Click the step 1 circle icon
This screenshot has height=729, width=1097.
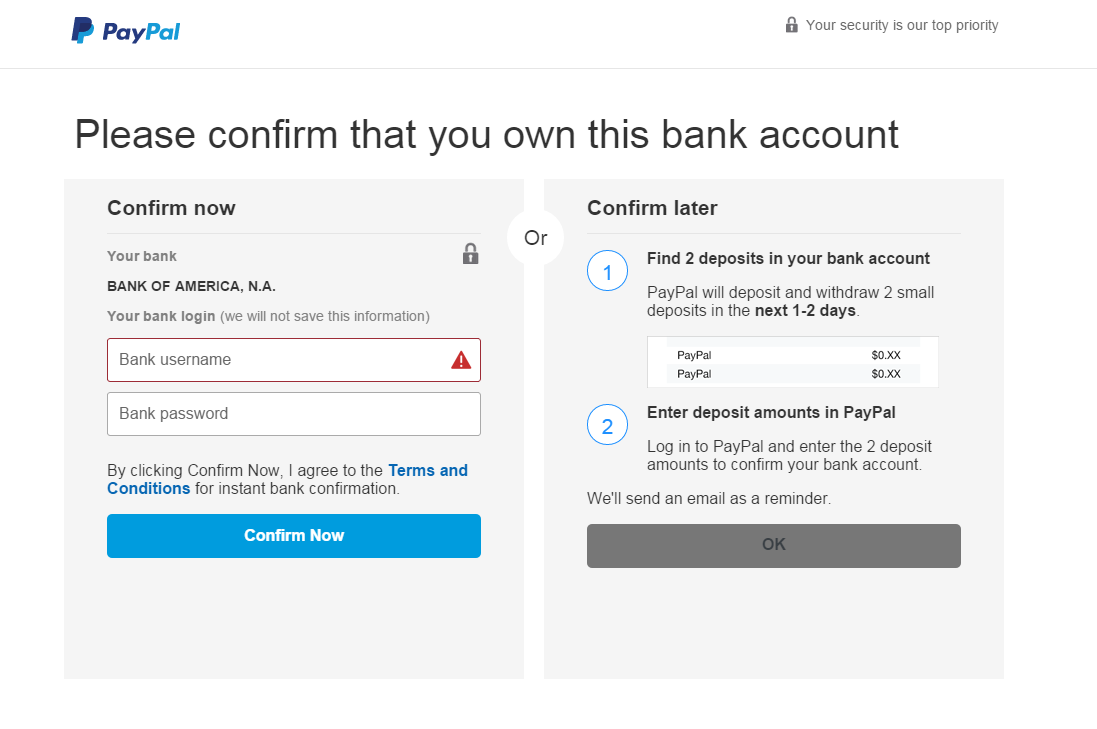(x=607, y=271)
